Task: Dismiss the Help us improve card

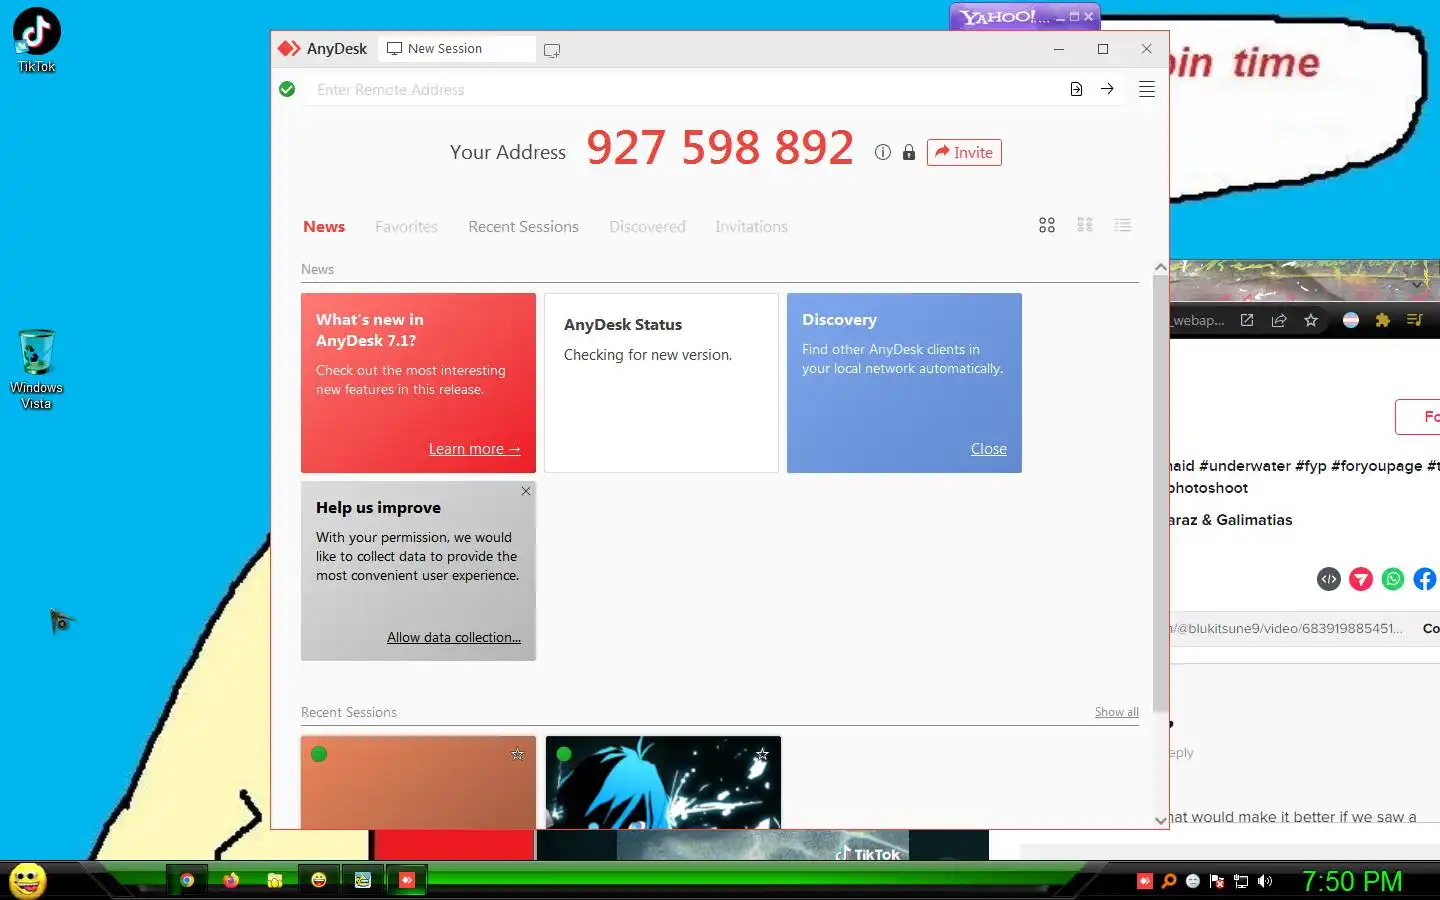Action: (x=526, y=491)
